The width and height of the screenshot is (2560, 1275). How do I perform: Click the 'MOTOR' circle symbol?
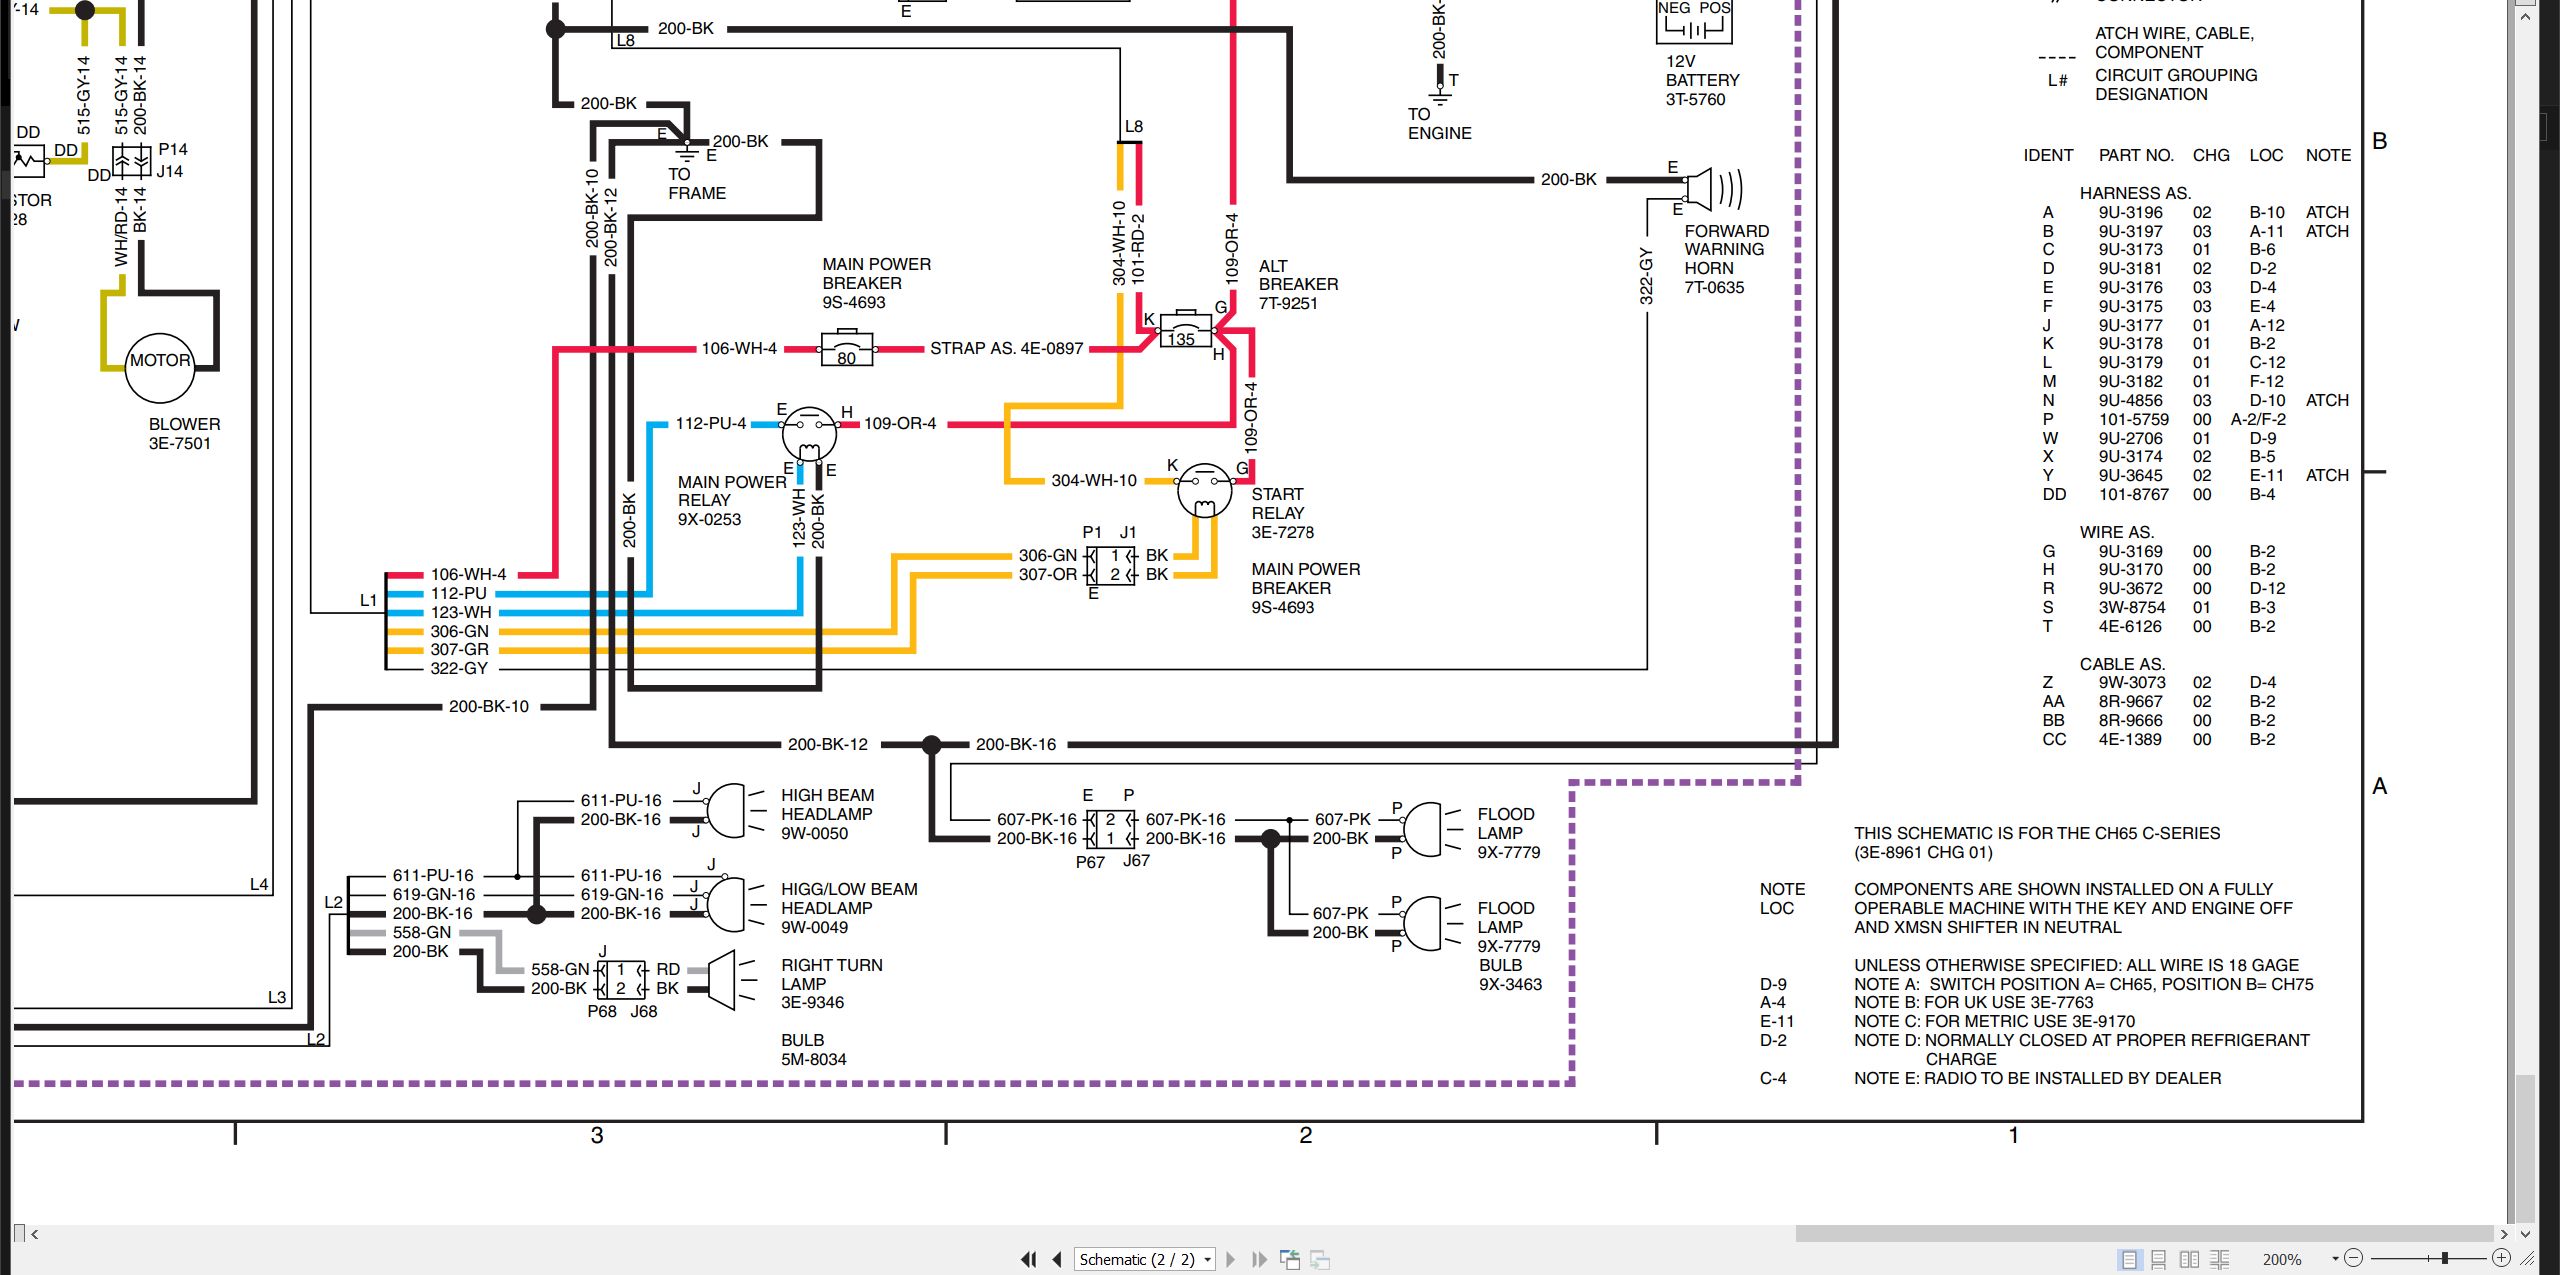[160, 366]
